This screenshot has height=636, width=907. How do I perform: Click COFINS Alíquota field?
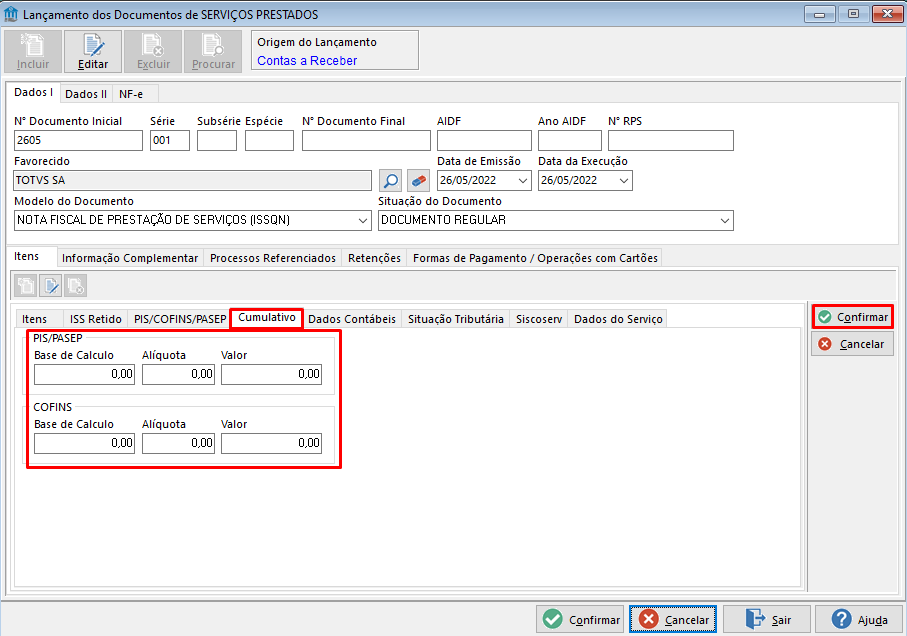point(178,443)
